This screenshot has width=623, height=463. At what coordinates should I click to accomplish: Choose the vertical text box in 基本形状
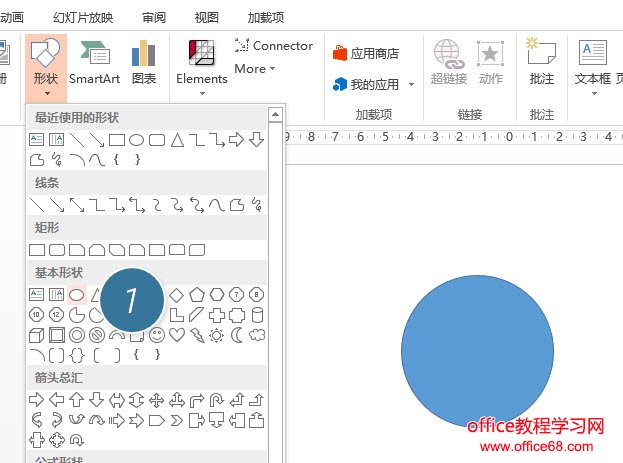pyautogui.click(x=56, y=295)
